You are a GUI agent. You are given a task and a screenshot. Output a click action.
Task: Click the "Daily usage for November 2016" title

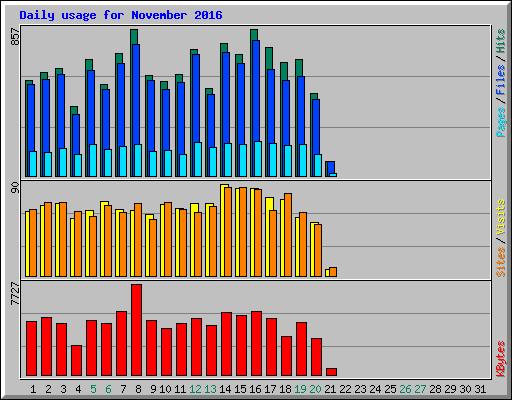[121, 15]
